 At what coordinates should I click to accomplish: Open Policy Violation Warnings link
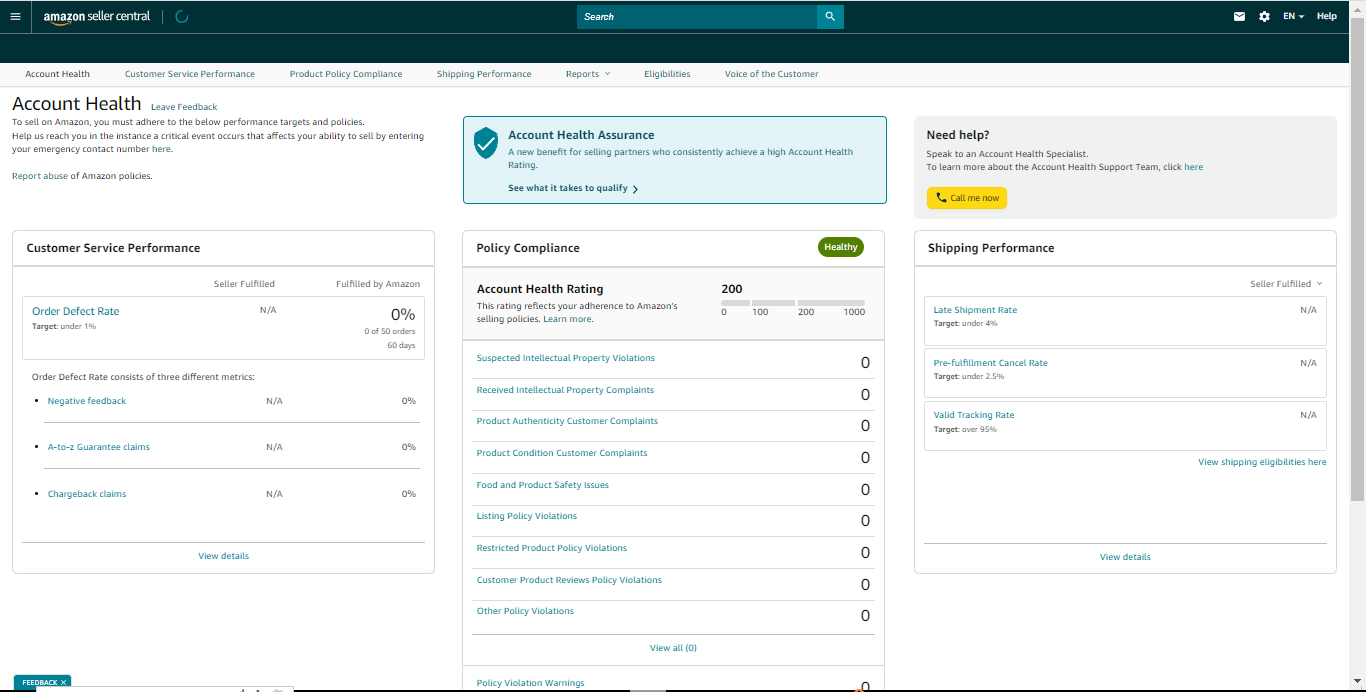531,683
